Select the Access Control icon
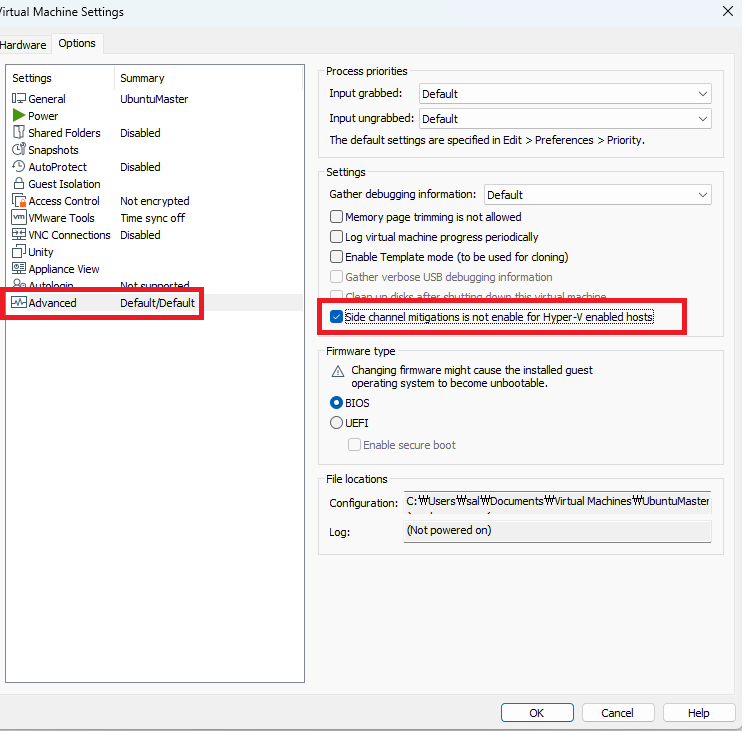Image resolution: width=744 pixels, height=731 pixels. pos(19,200)
